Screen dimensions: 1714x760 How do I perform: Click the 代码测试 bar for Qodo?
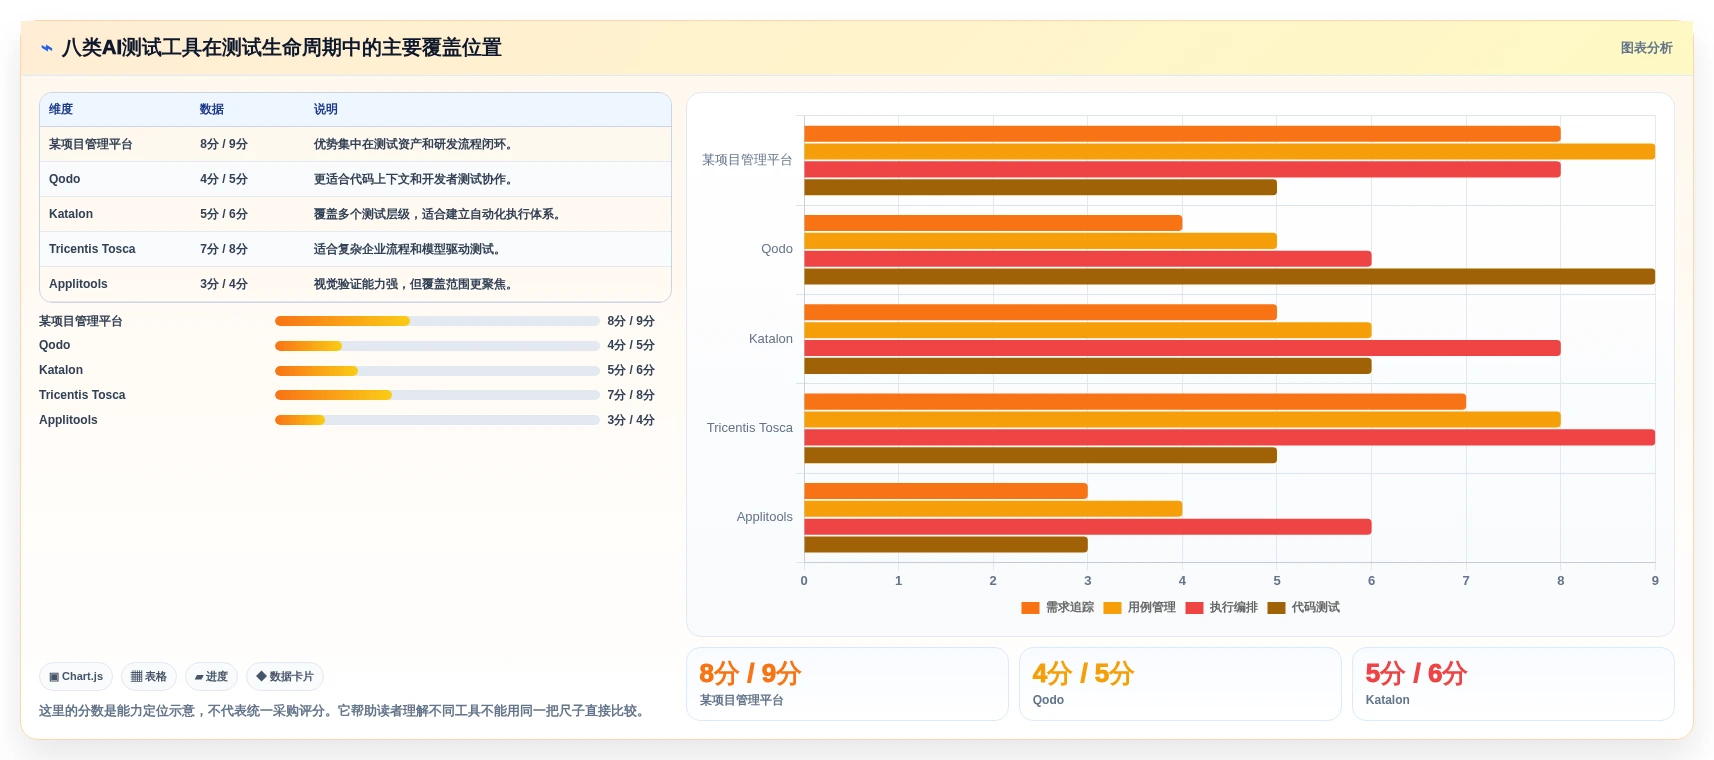tap(1229, 277)
